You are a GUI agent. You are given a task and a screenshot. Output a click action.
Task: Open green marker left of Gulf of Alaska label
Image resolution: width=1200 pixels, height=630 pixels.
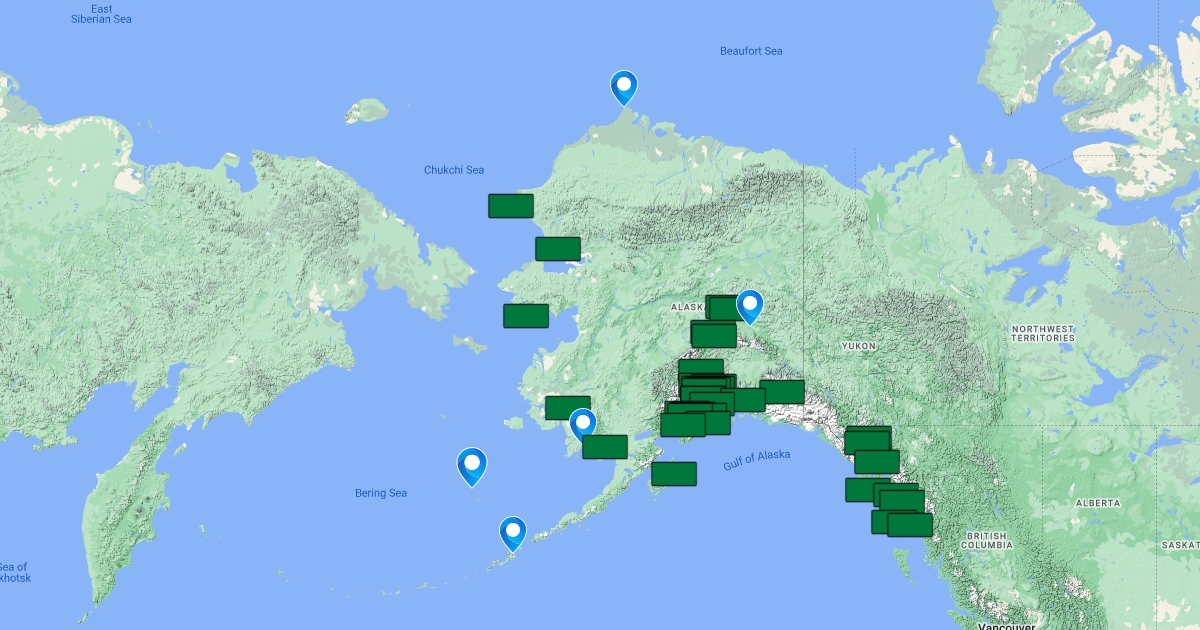[x=673, y=474]
